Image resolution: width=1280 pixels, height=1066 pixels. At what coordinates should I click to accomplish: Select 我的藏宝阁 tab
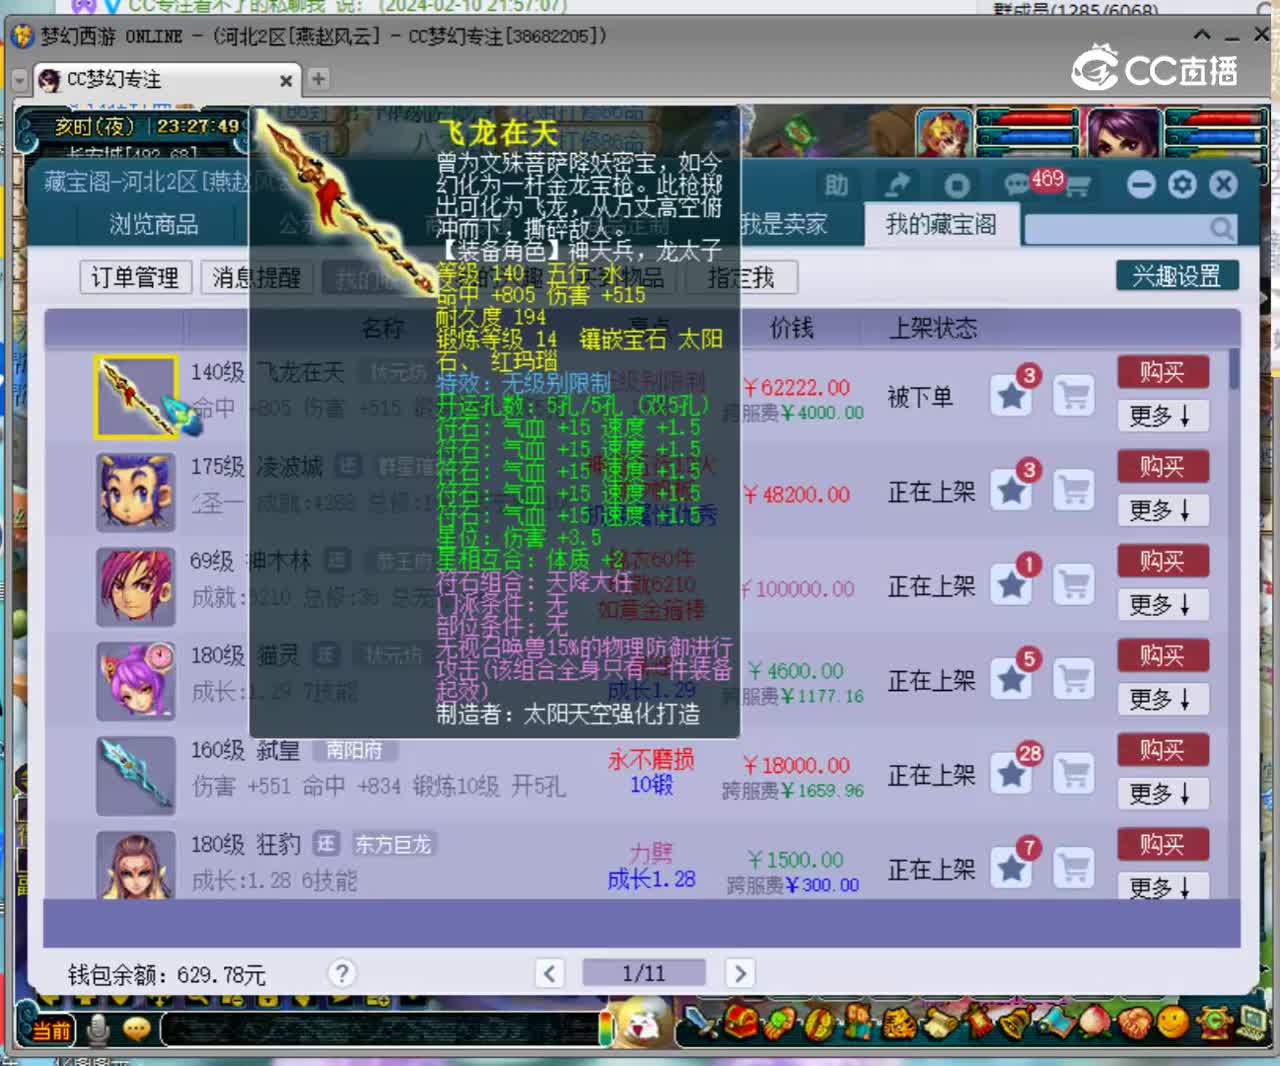tap(941, 224)
